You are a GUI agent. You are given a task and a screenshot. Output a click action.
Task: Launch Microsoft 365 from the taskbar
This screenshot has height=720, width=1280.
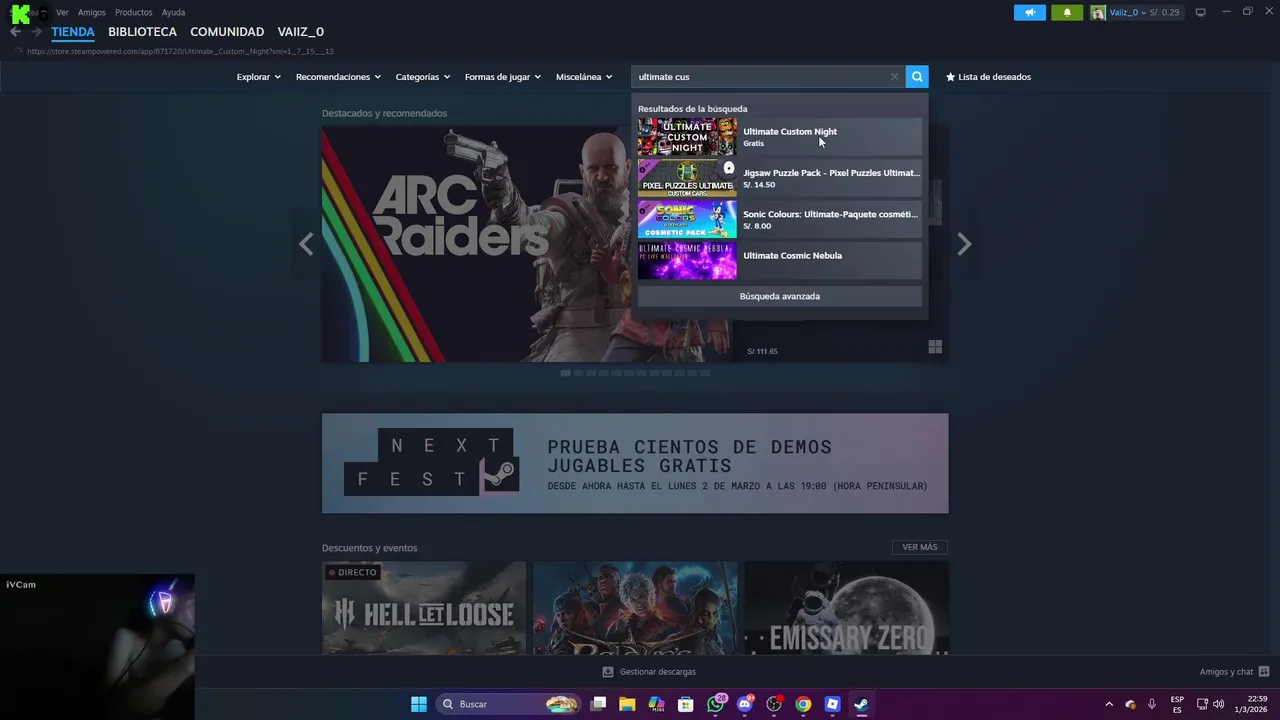[x=656, y=704]
